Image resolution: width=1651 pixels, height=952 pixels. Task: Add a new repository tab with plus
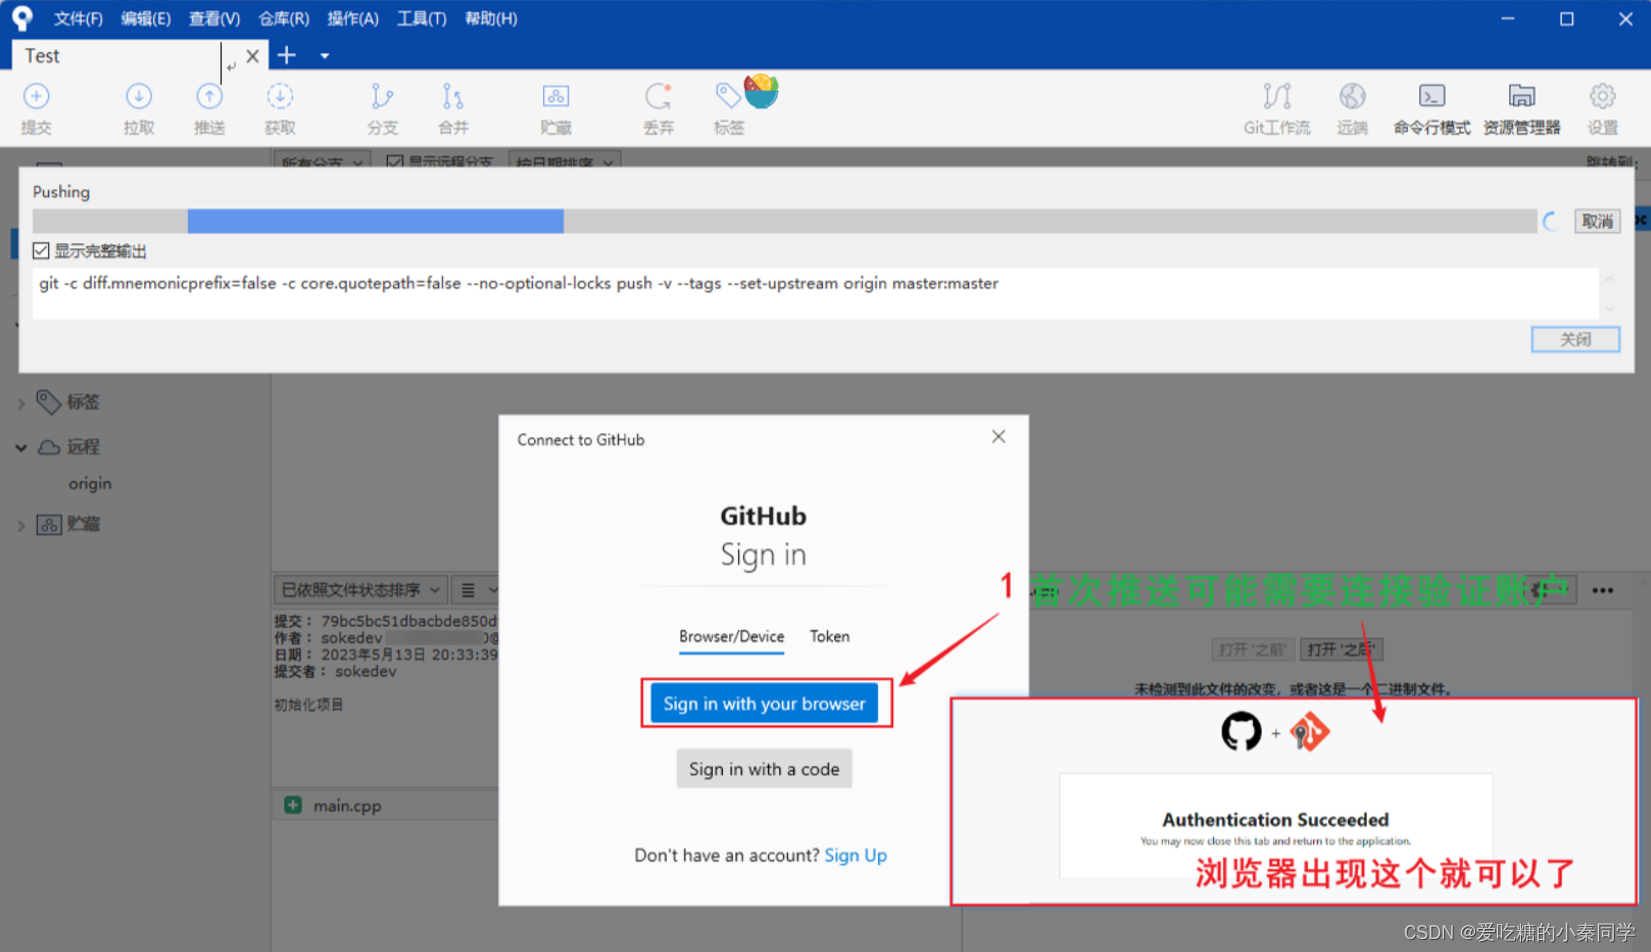pos(287,55)
